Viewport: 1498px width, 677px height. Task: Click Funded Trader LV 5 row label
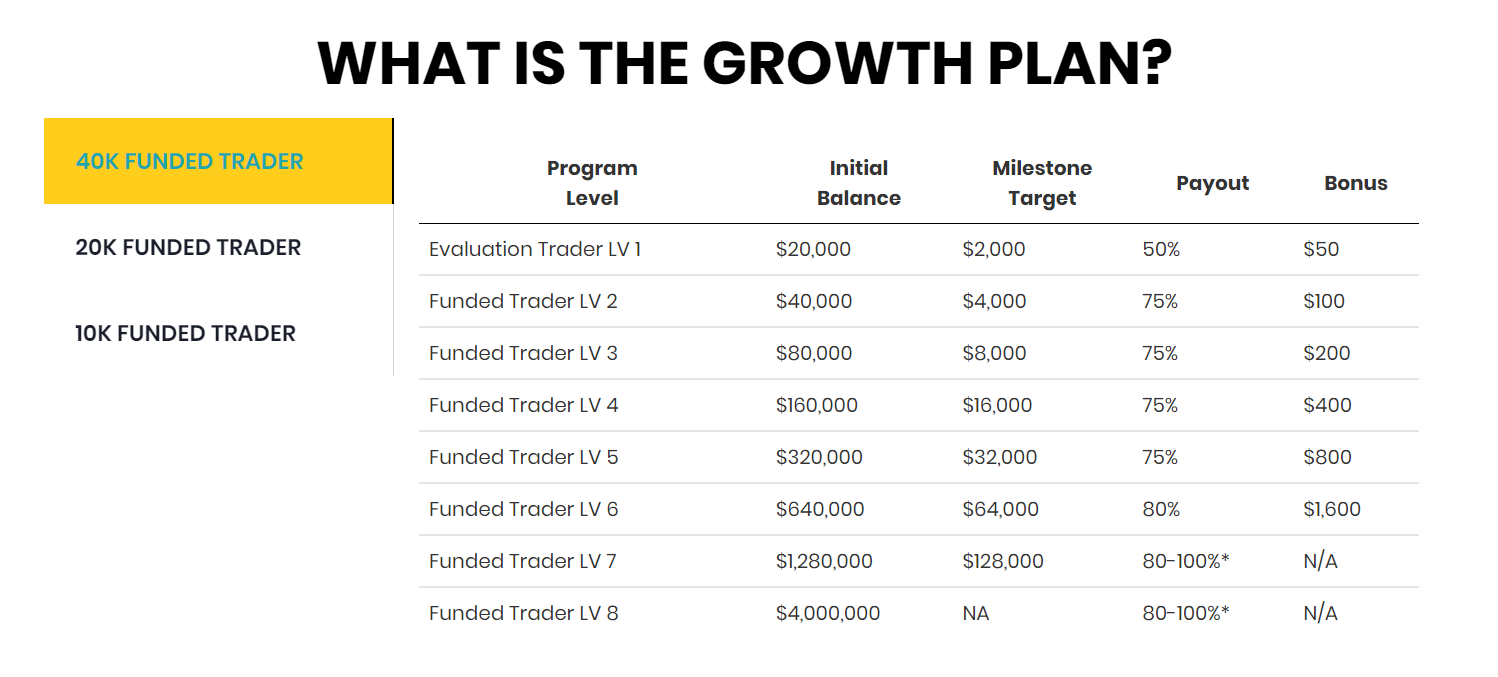(x=523, y=457)
